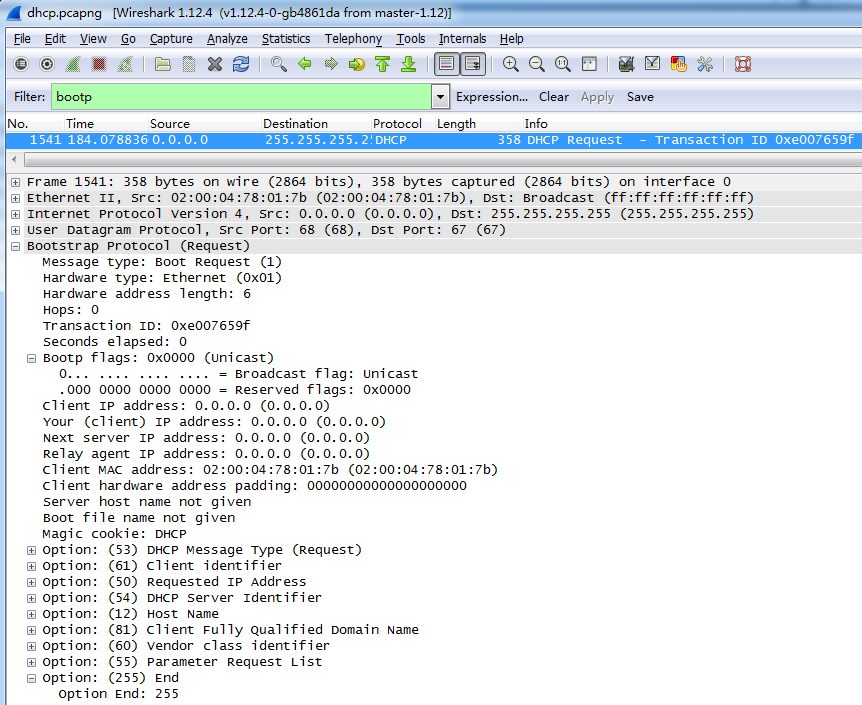Open the Capture menu

(171, 39)
